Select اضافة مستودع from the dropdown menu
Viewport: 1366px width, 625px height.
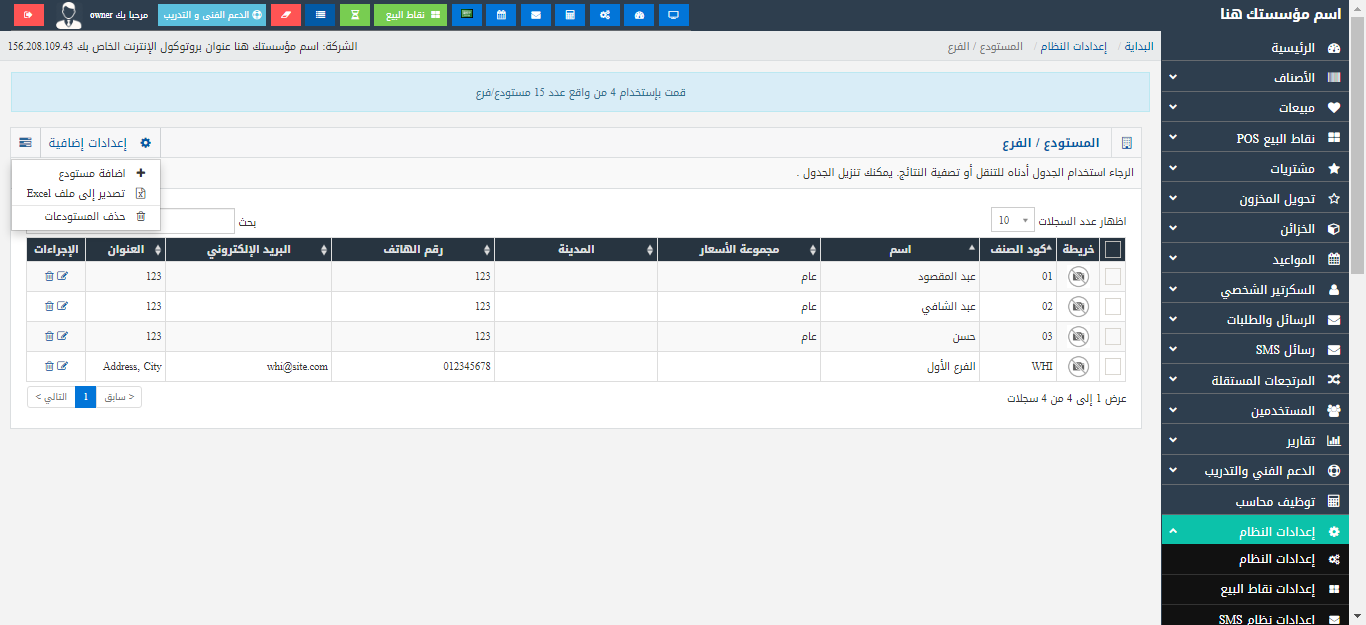click(x=90, y=173)
